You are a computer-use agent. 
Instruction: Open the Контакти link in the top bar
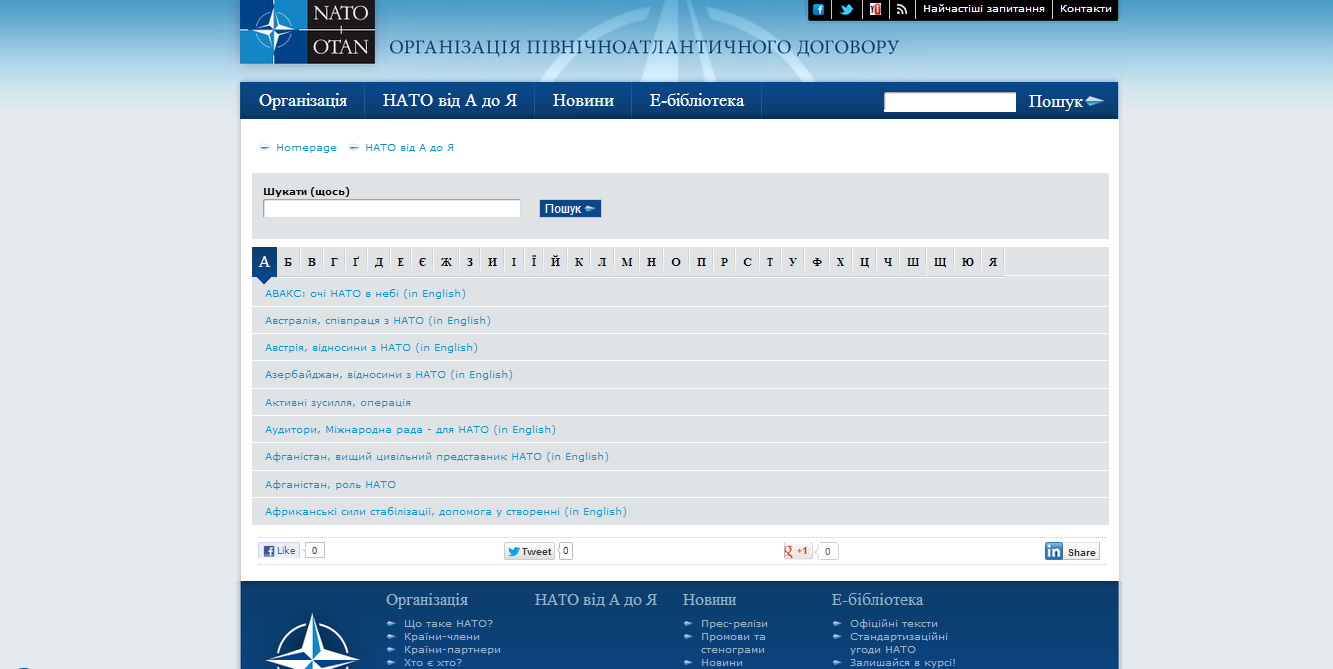point(1085,8)
